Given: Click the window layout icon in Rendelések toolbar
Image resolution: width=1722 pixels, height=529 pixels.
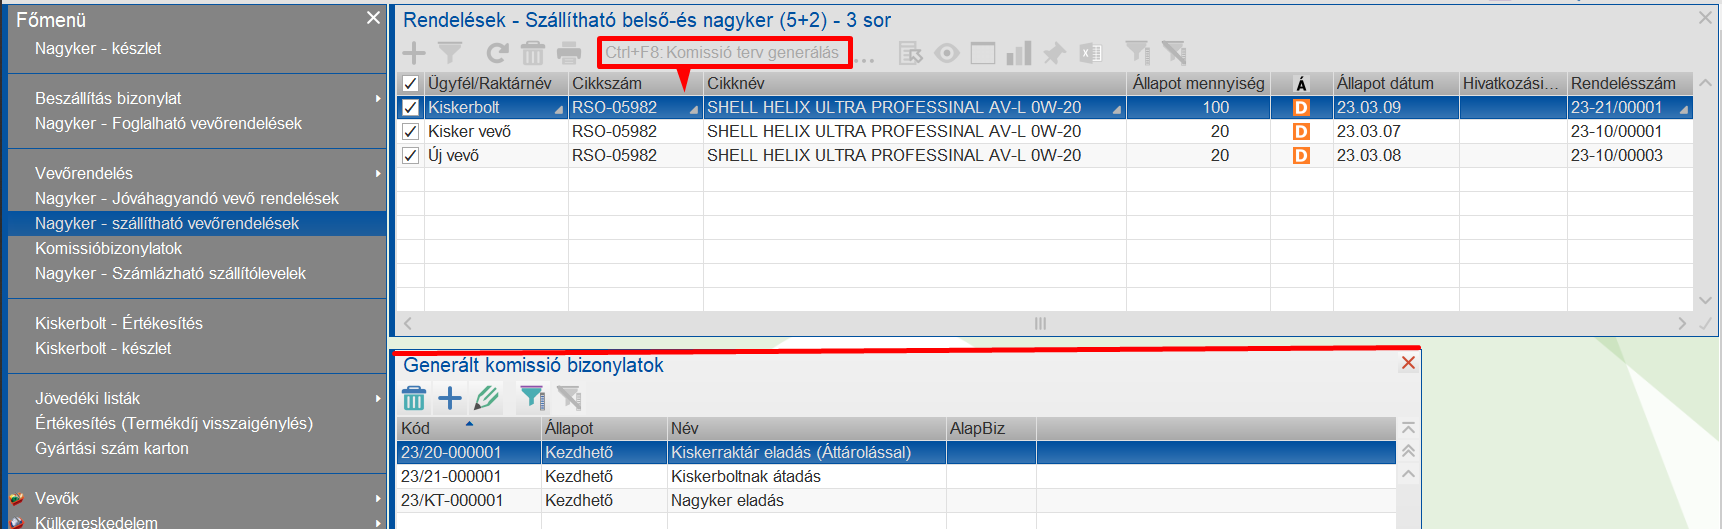Looking at the screenshot, I should pyautogui.click(x=983, y=53).
